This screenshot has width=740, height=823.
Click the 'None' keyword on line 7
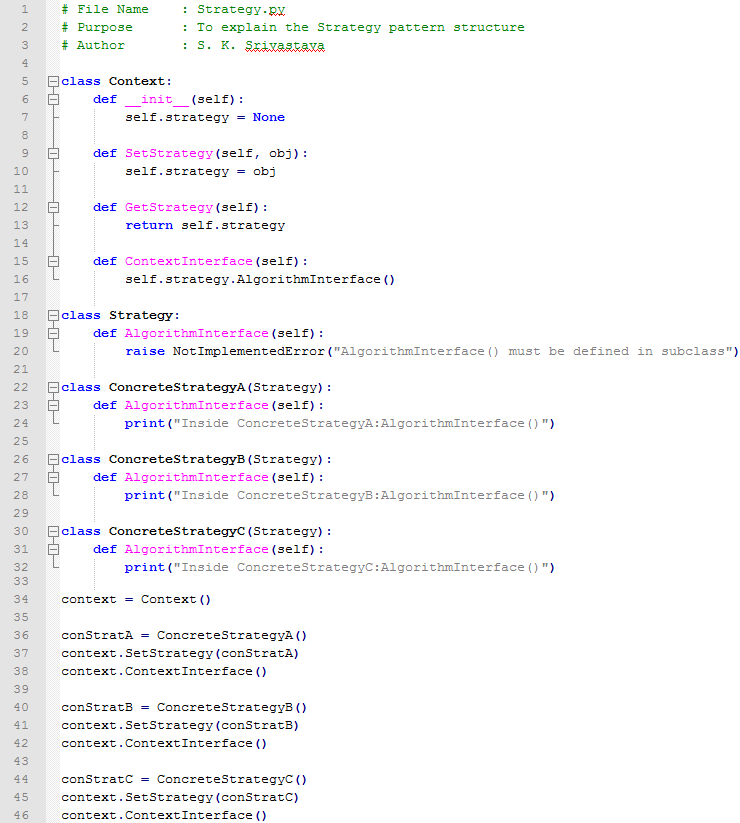point(269,118)
